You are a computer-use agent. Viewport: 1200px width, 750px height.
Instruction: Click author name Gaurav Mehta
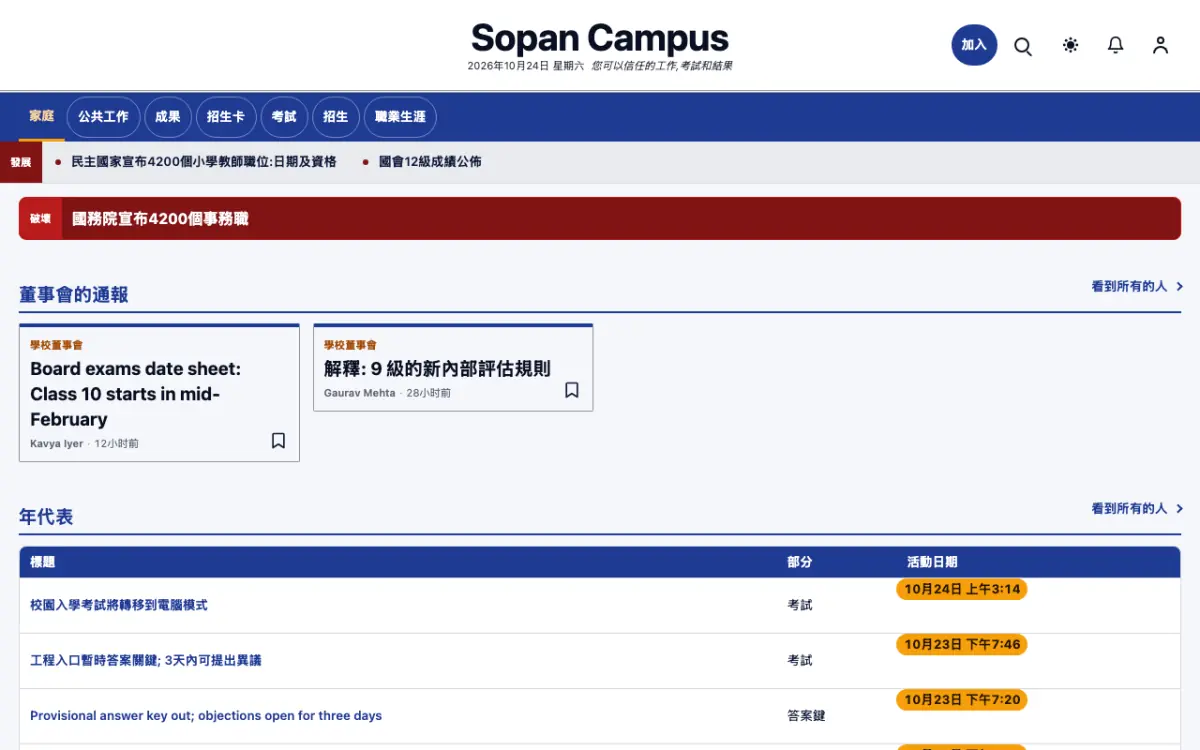360,393
